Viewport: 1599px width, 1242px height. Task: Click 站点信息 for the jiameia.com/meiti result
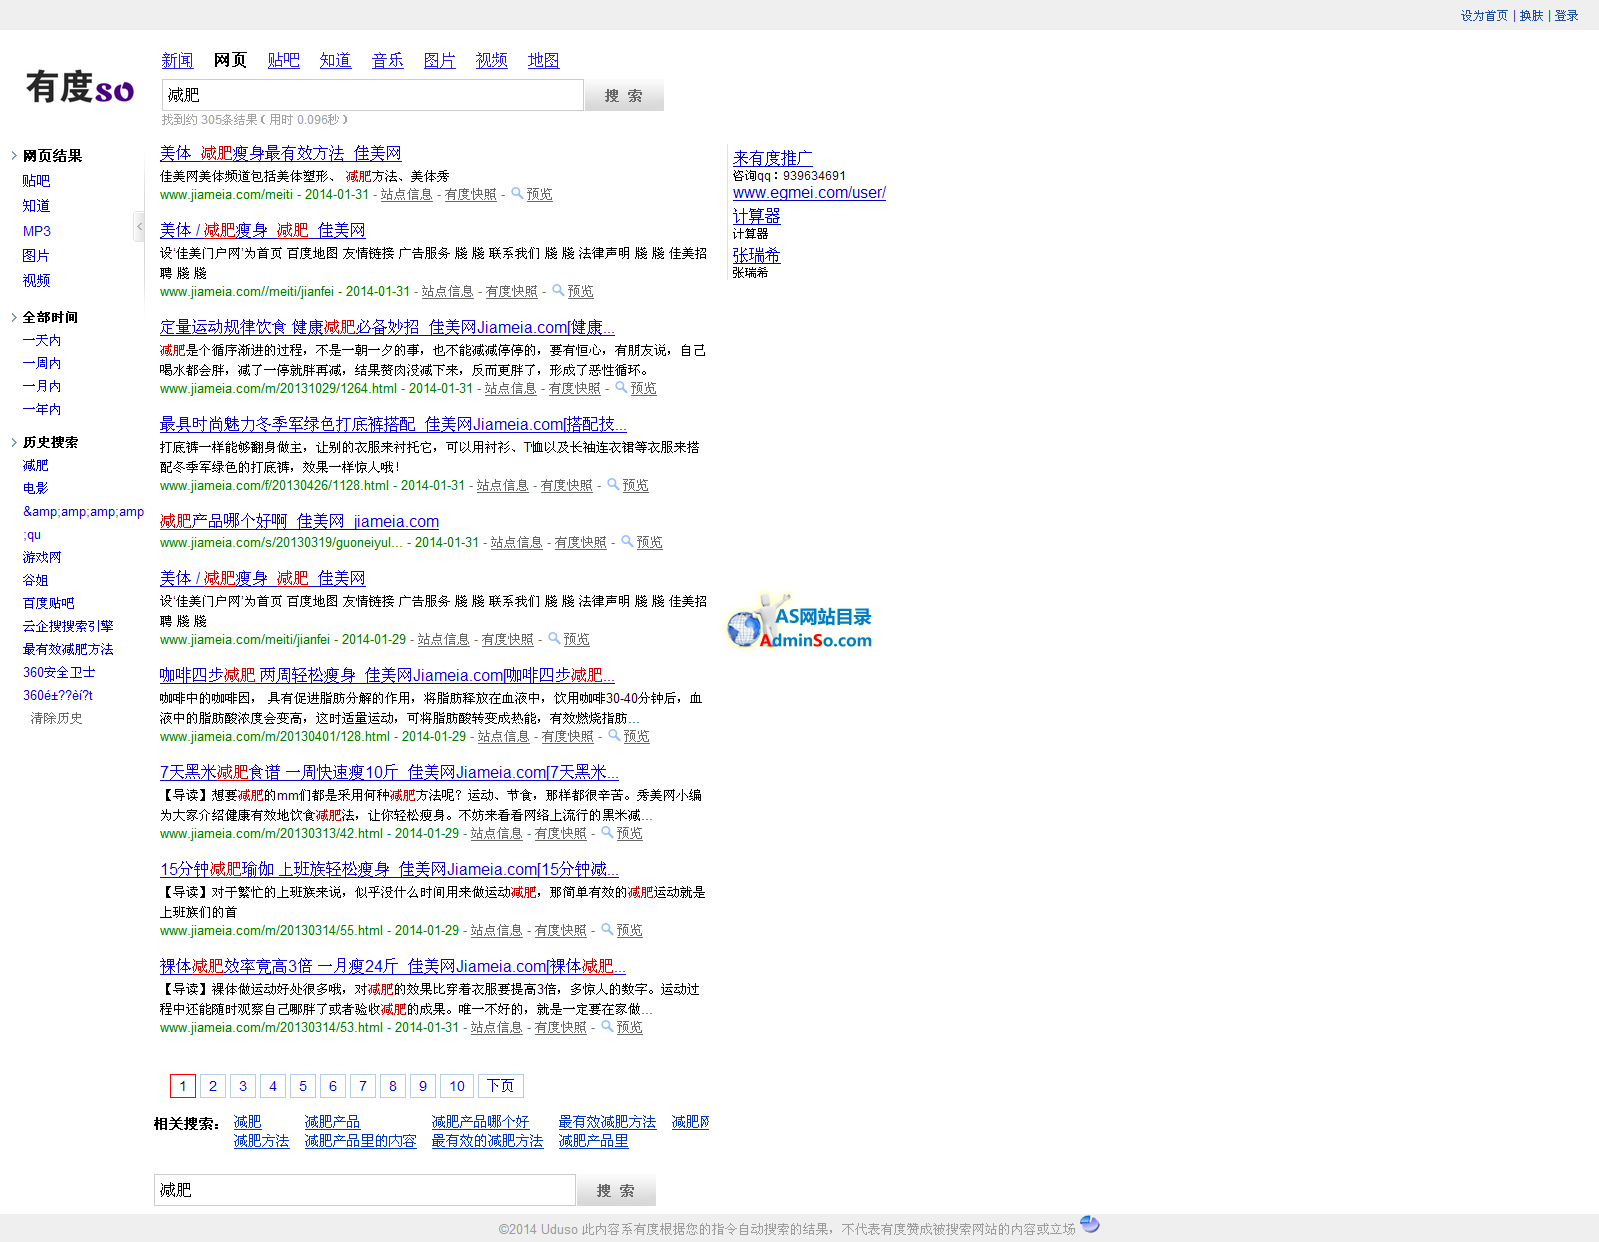pyautogui.click(x=406, y=194)
